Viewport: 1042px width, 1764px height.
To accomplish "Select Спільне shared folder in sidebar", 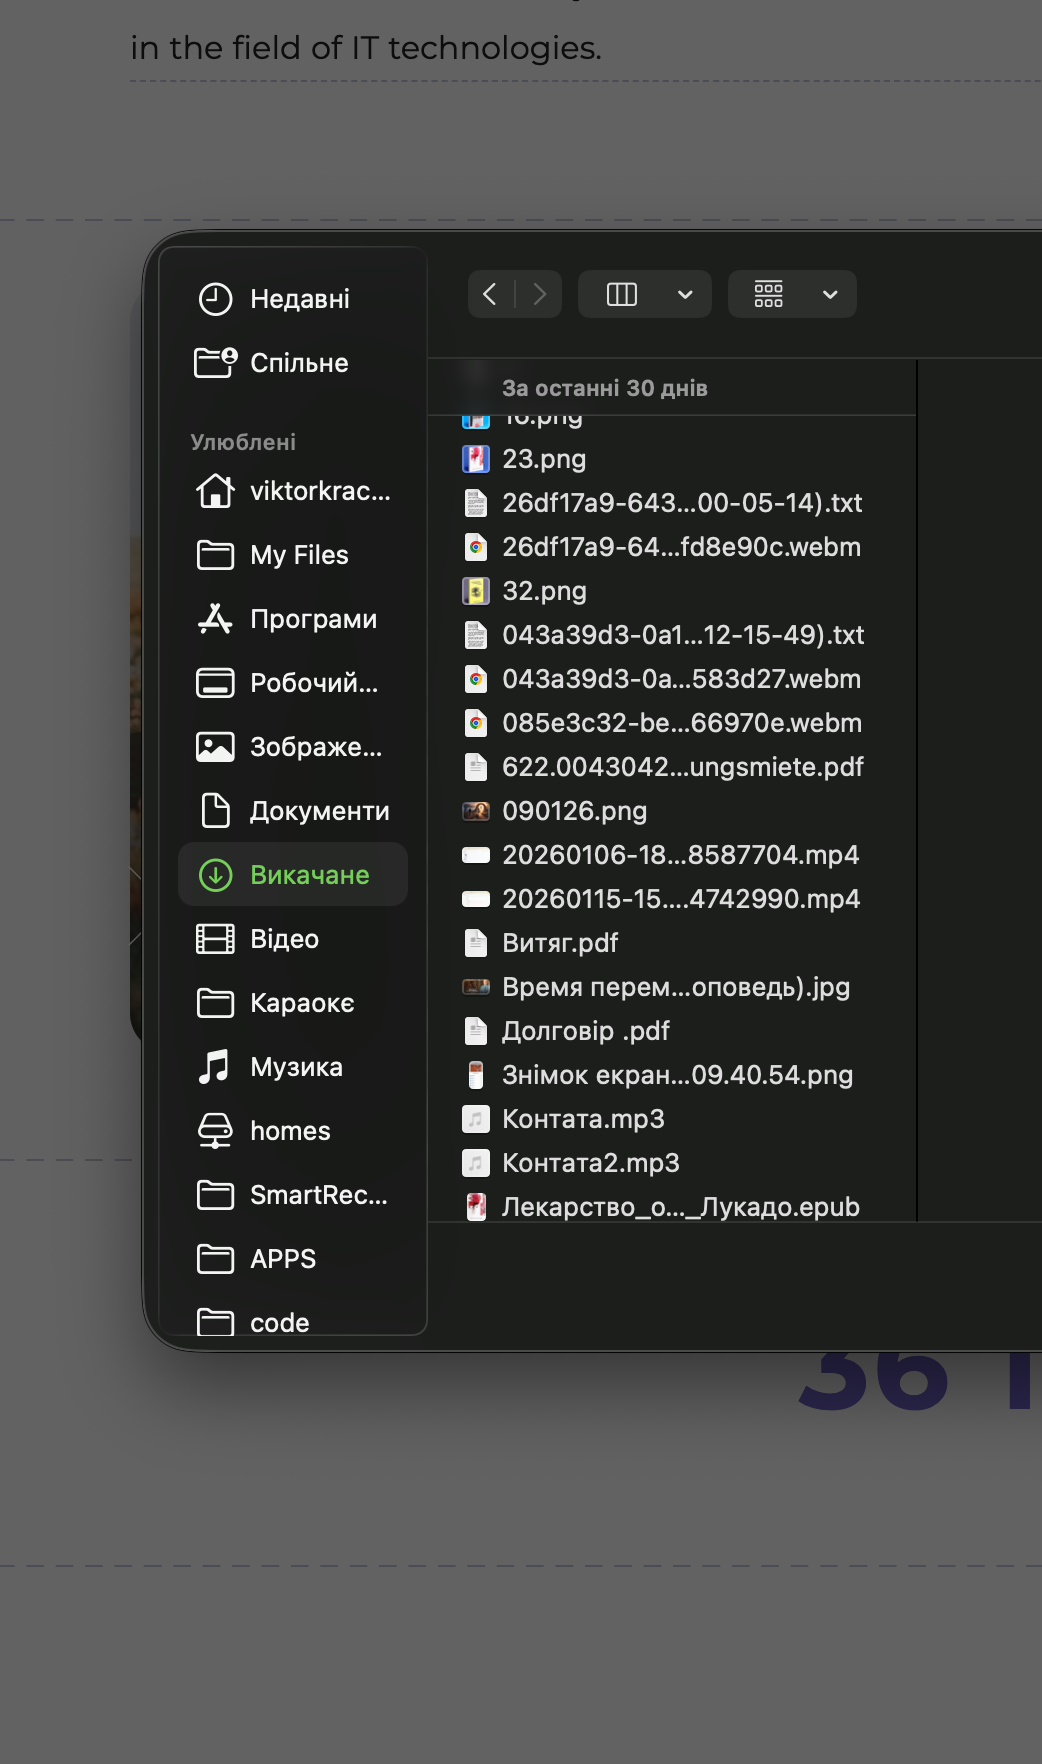I will [298, 363].
